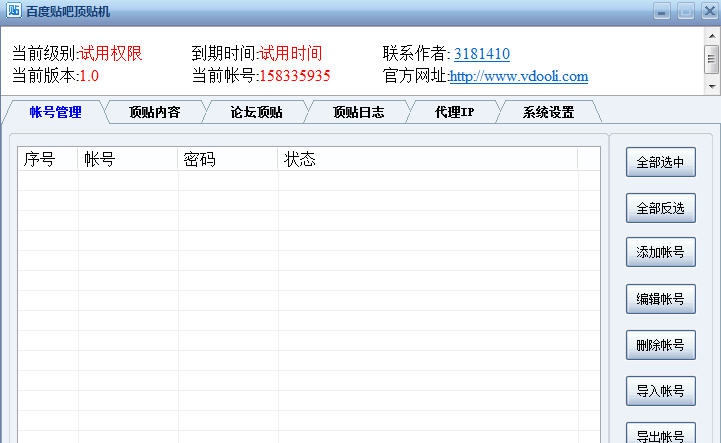This screenshot has height=443, width=721.
Task: Click the 删除帐号 button
Action: coord(660,345)
